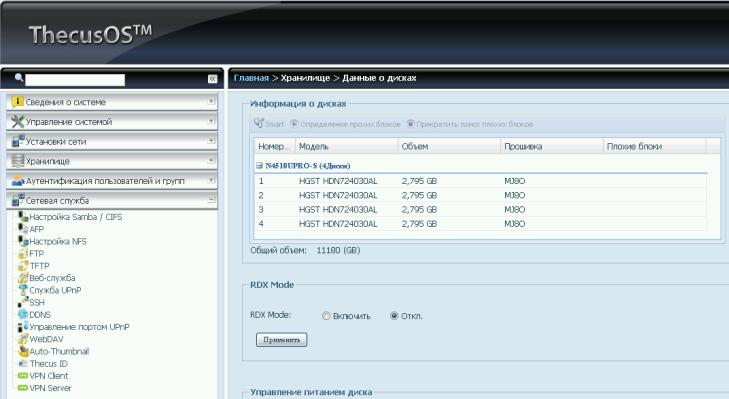This screenshot has height=399, width=729.
Task: Click the Thecus ID icon
Action: [23, 364]
